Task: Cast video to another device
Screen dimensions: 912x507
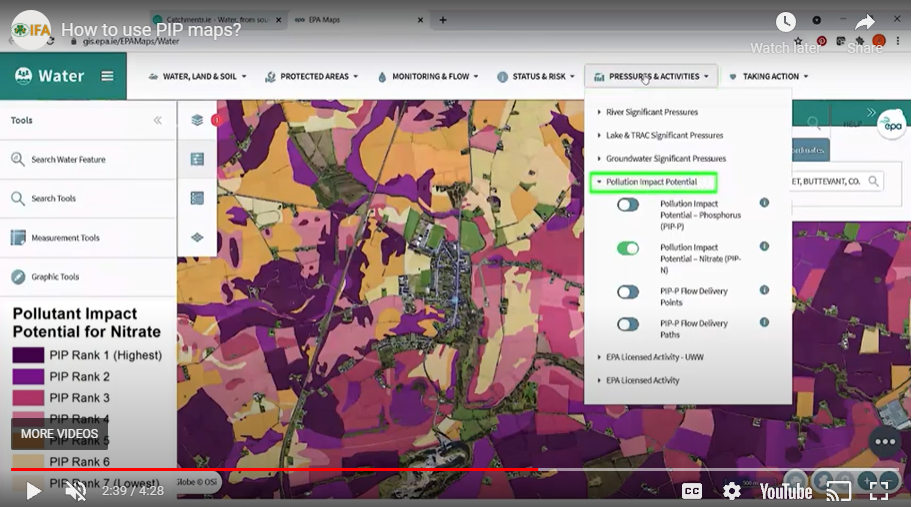Action: (x=839, y=491)
